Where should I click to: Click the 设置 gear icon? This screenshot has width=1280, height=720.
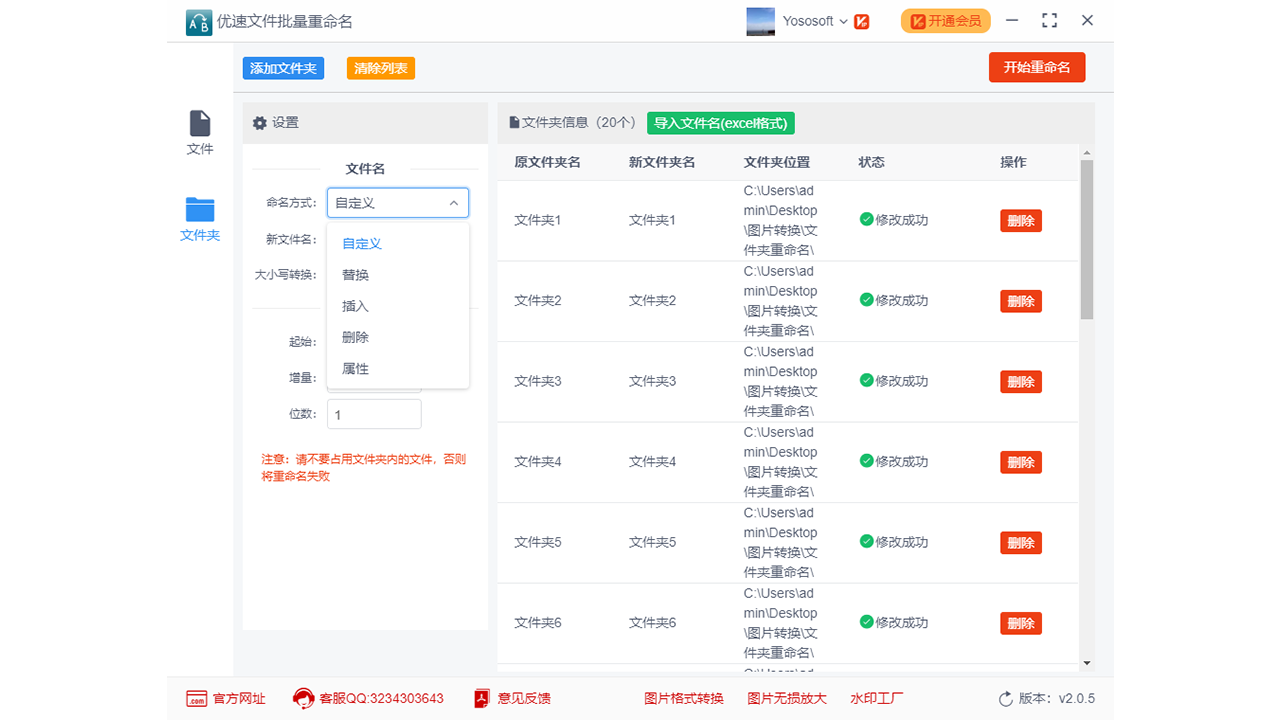tap(259, 122)
